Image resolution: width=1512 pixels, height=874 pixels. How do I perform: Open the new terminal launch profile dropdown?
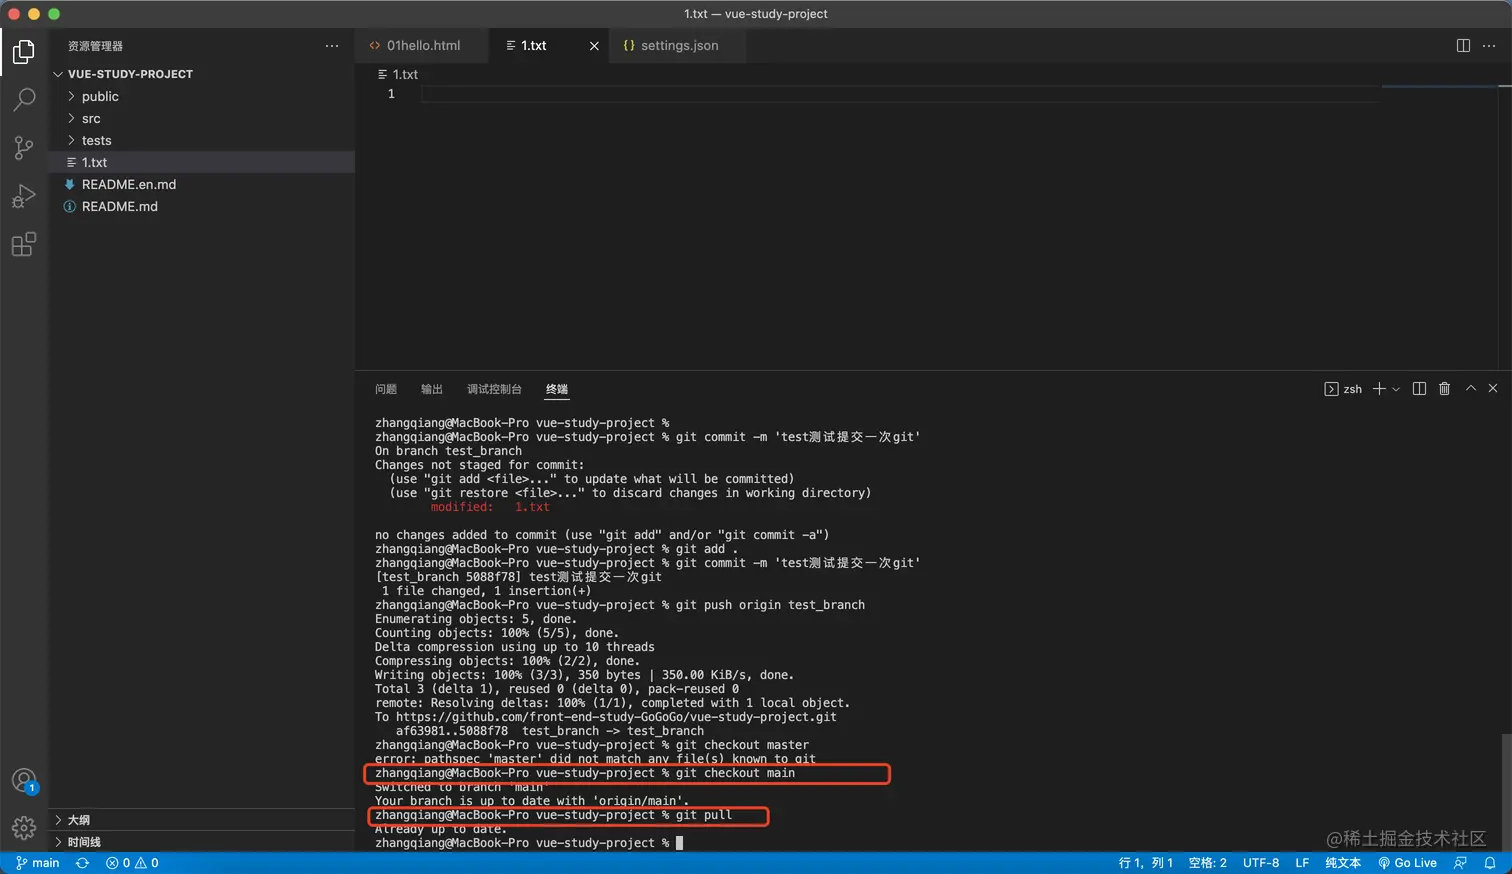point(1396,389)
